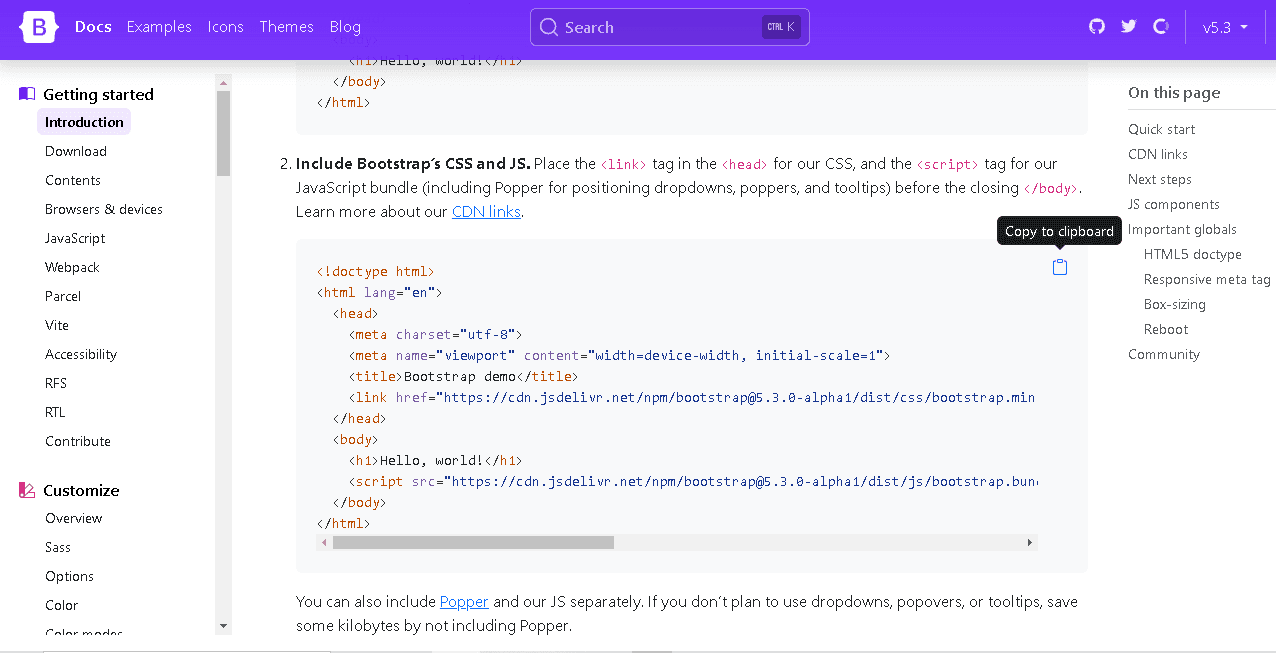Open the v5.3 version dropdown

(1225, 27)
